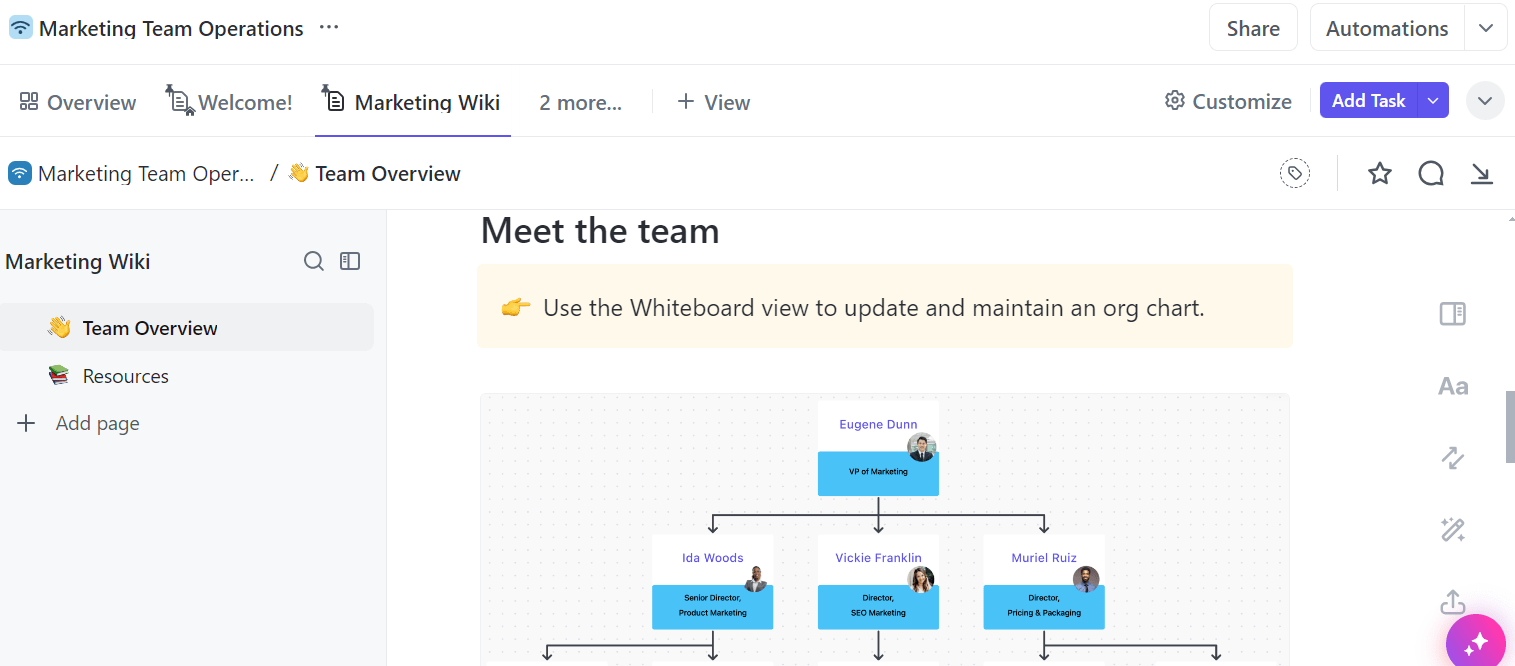Open the AI sparkle assistant button
Viewport: 1515px width, 666px height.
tap(1476, 642)
